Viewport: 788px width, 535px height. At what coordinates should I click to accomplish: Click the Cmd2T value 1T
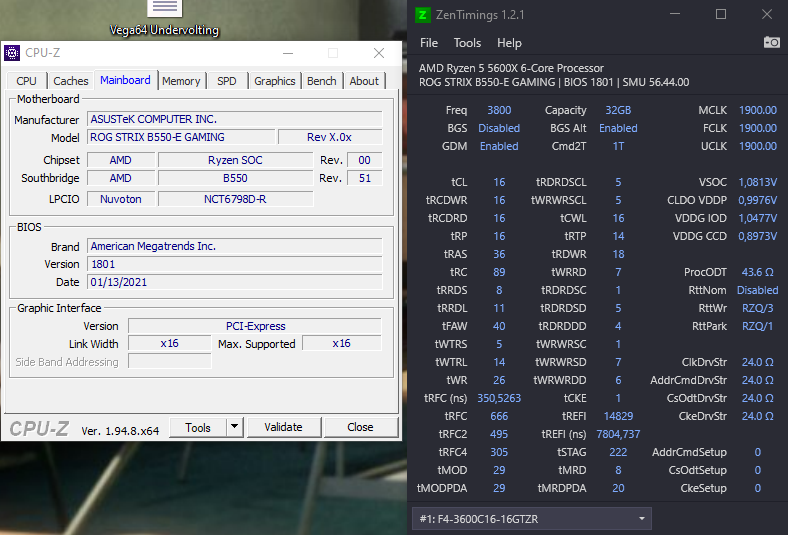click(x=618, y=146)
